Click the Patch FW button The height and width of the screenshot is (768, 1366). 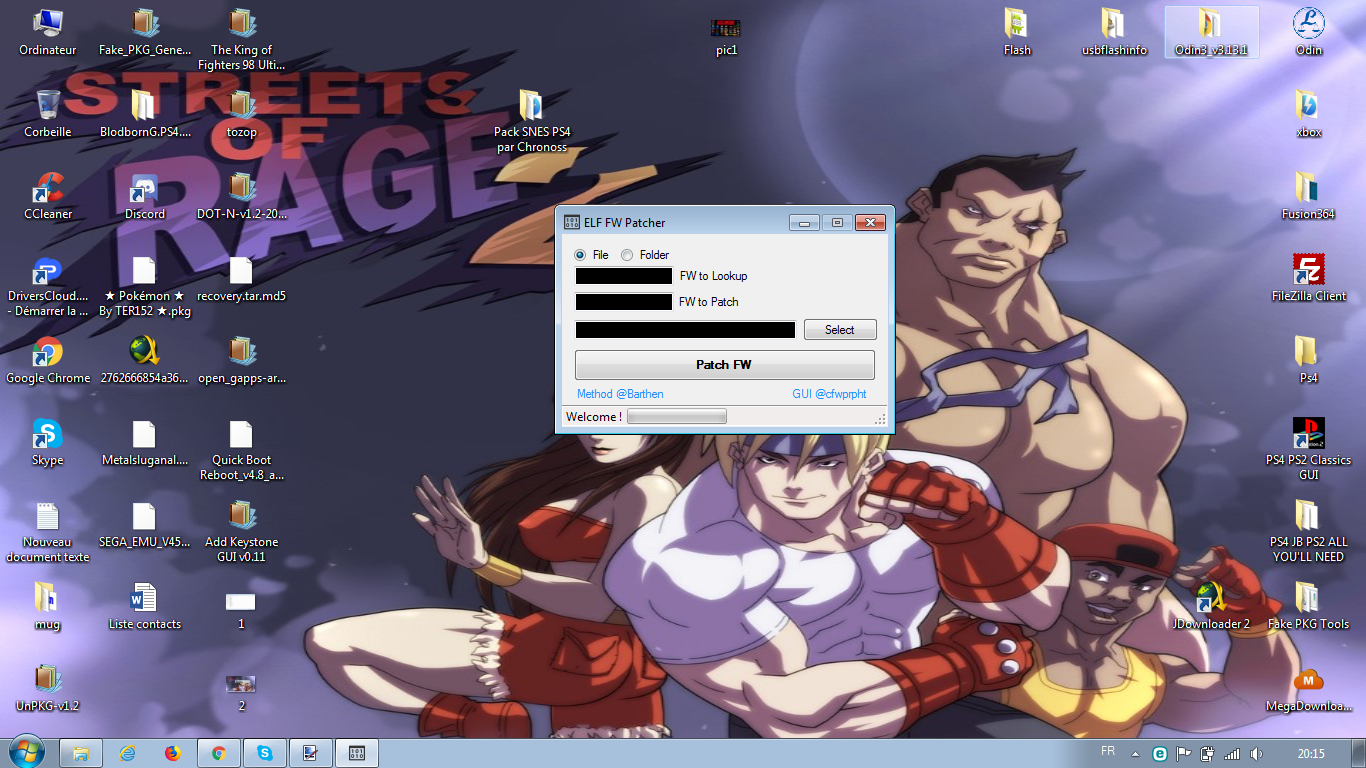coord(724,365)
